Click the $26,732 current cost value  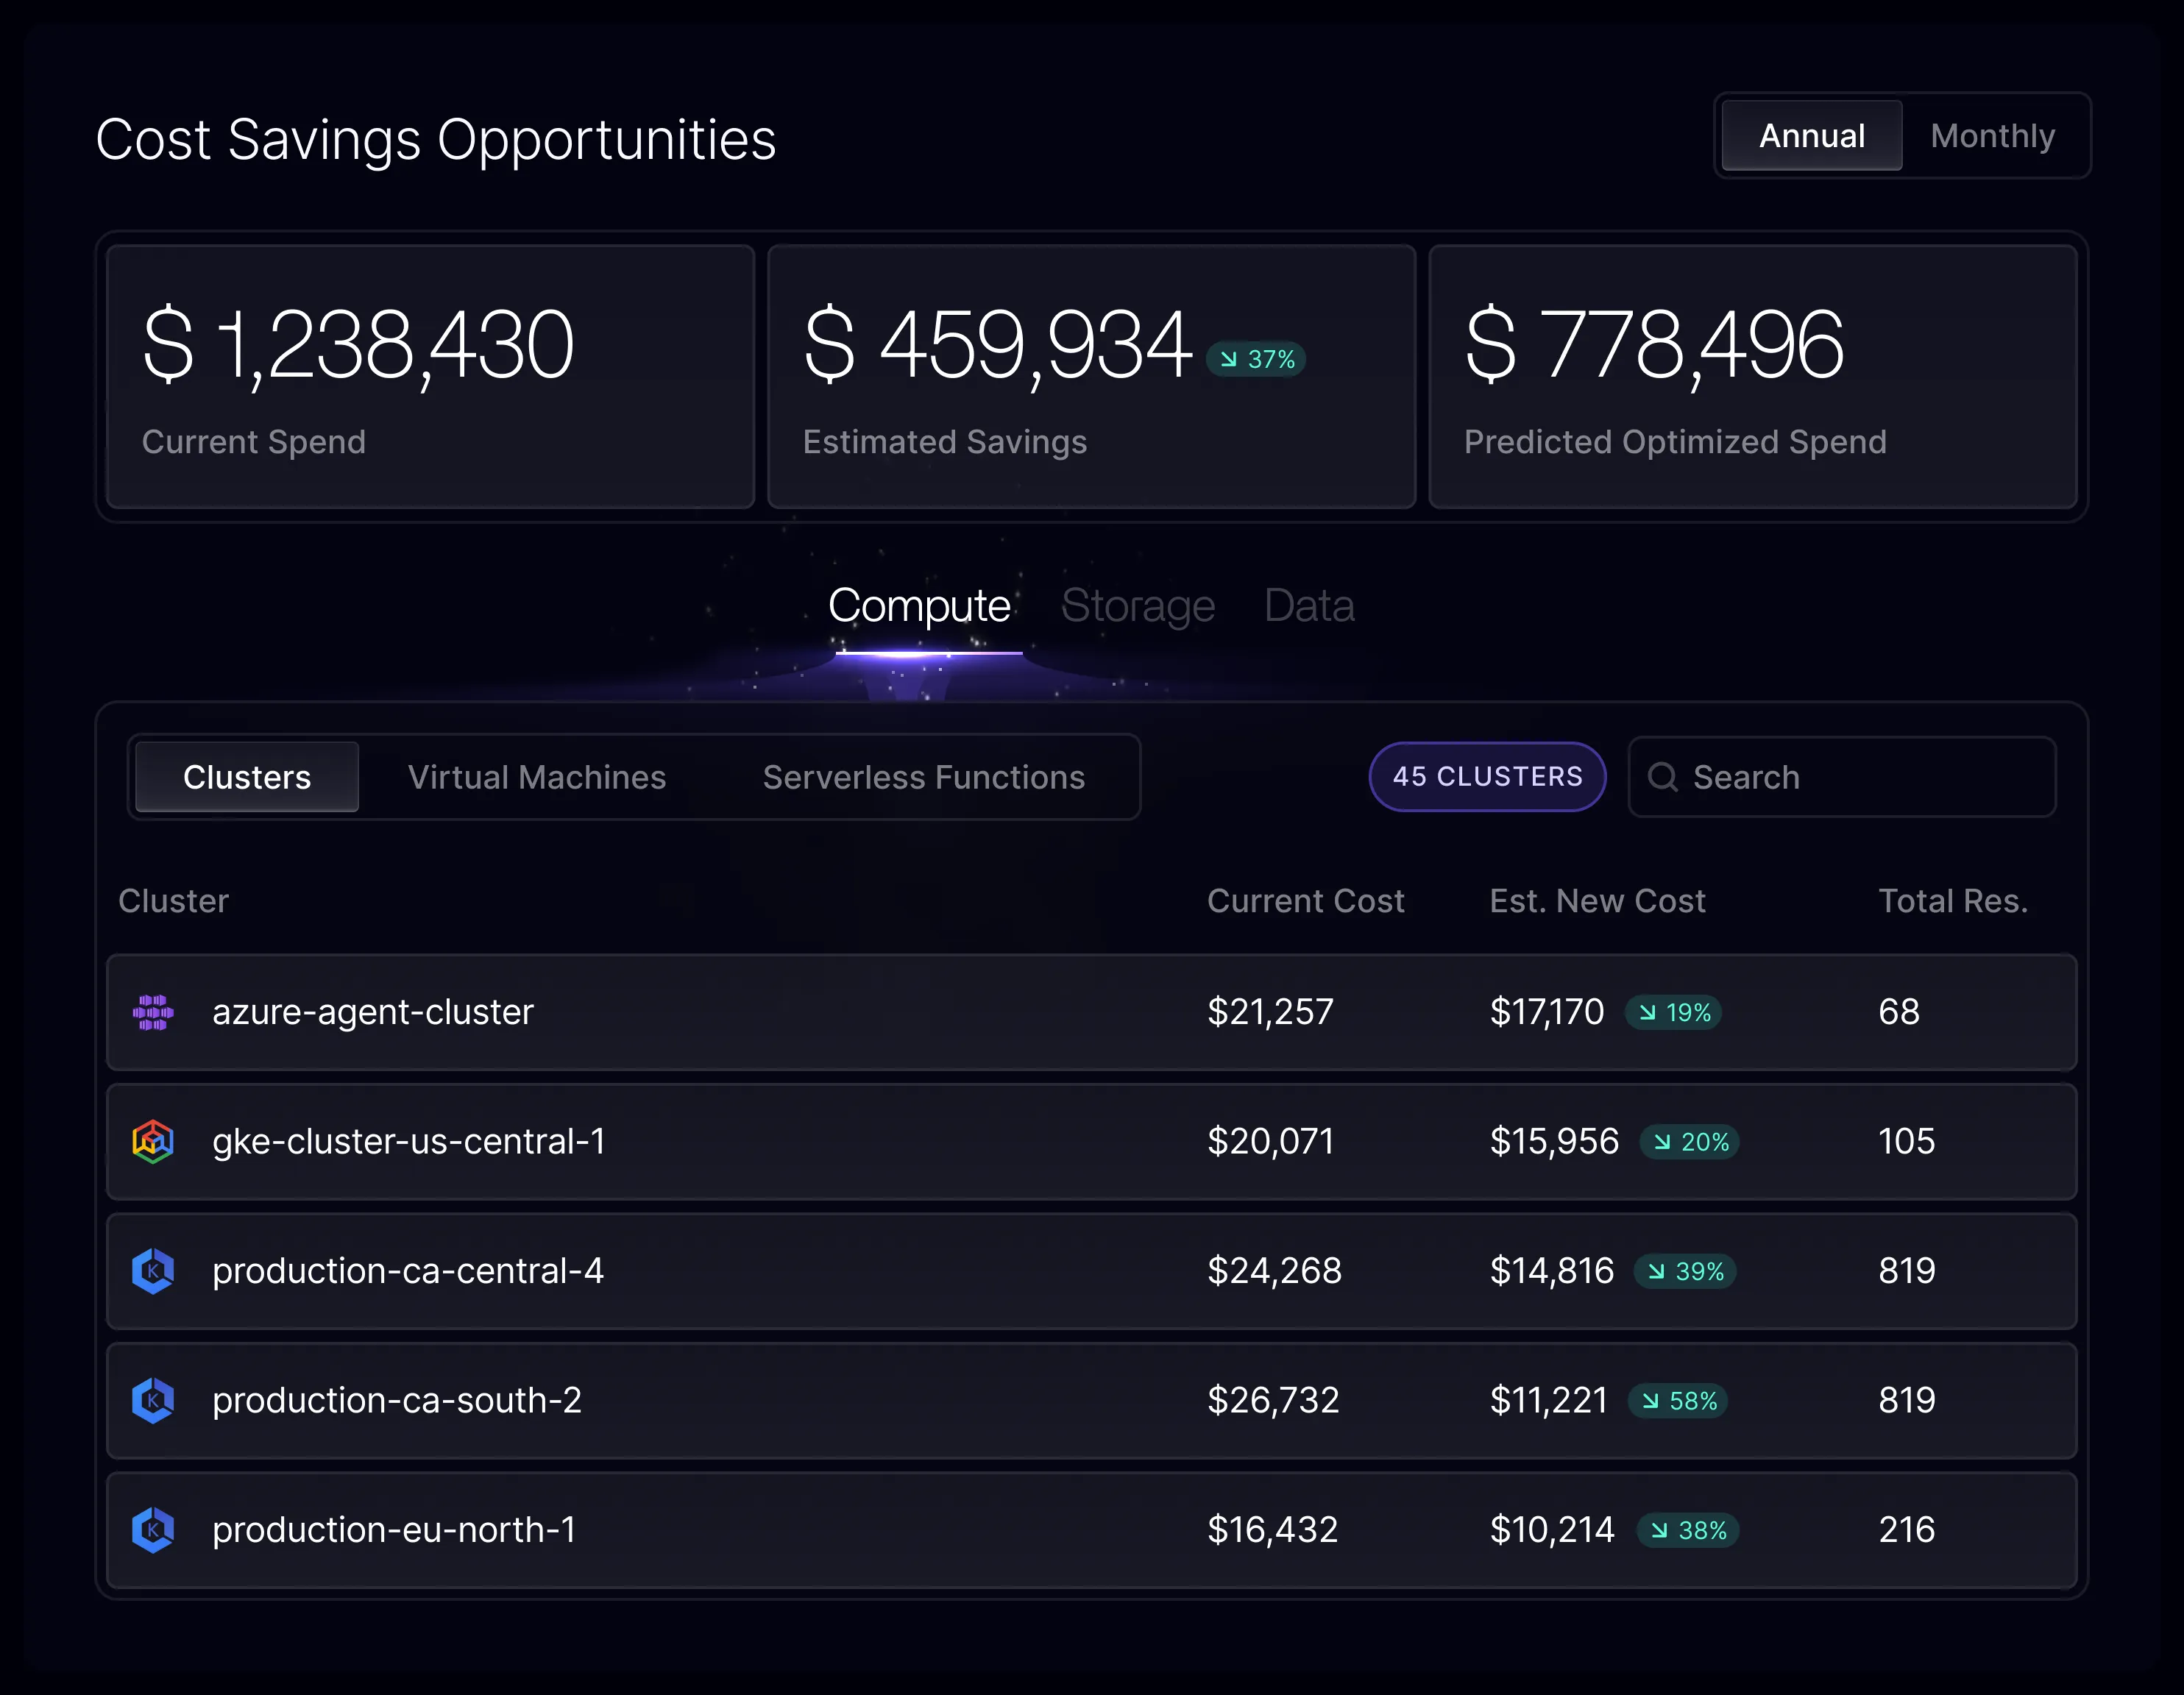point(1273,1400)
